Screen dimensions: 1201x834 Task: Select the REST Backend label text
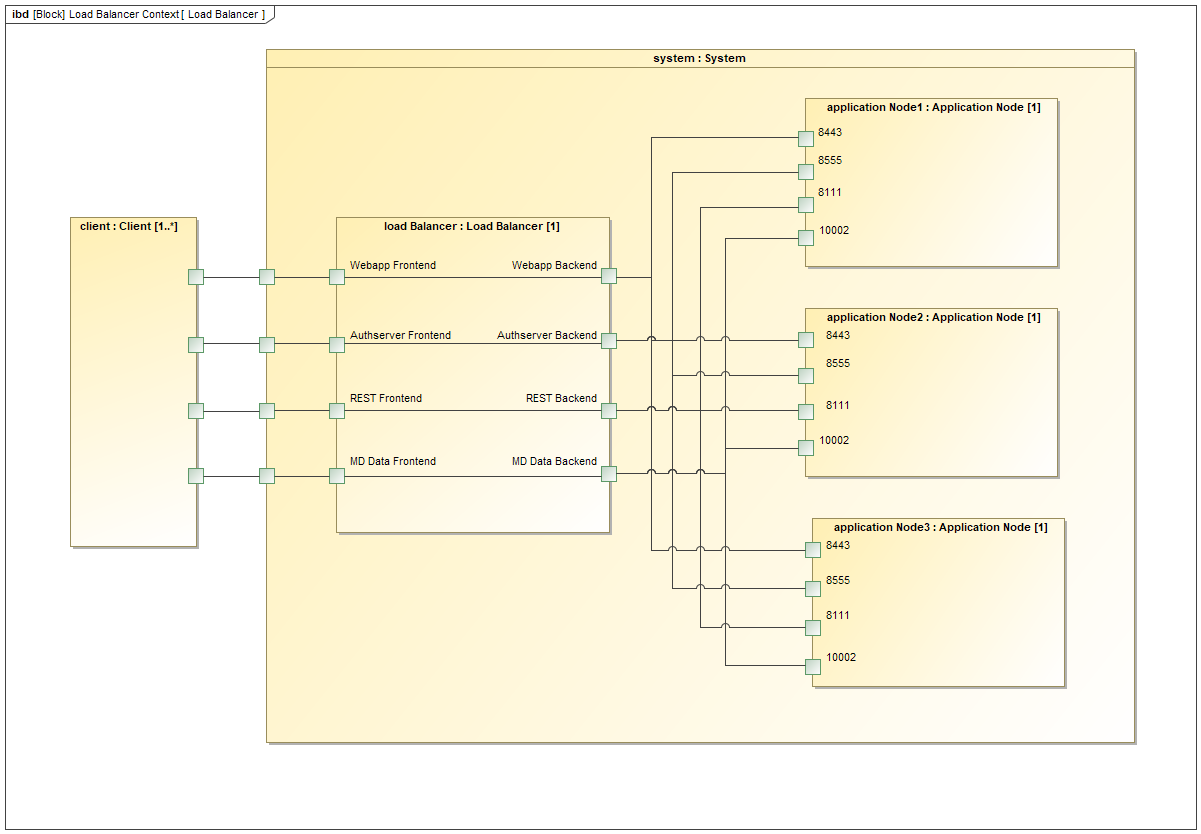pos(561,399)
